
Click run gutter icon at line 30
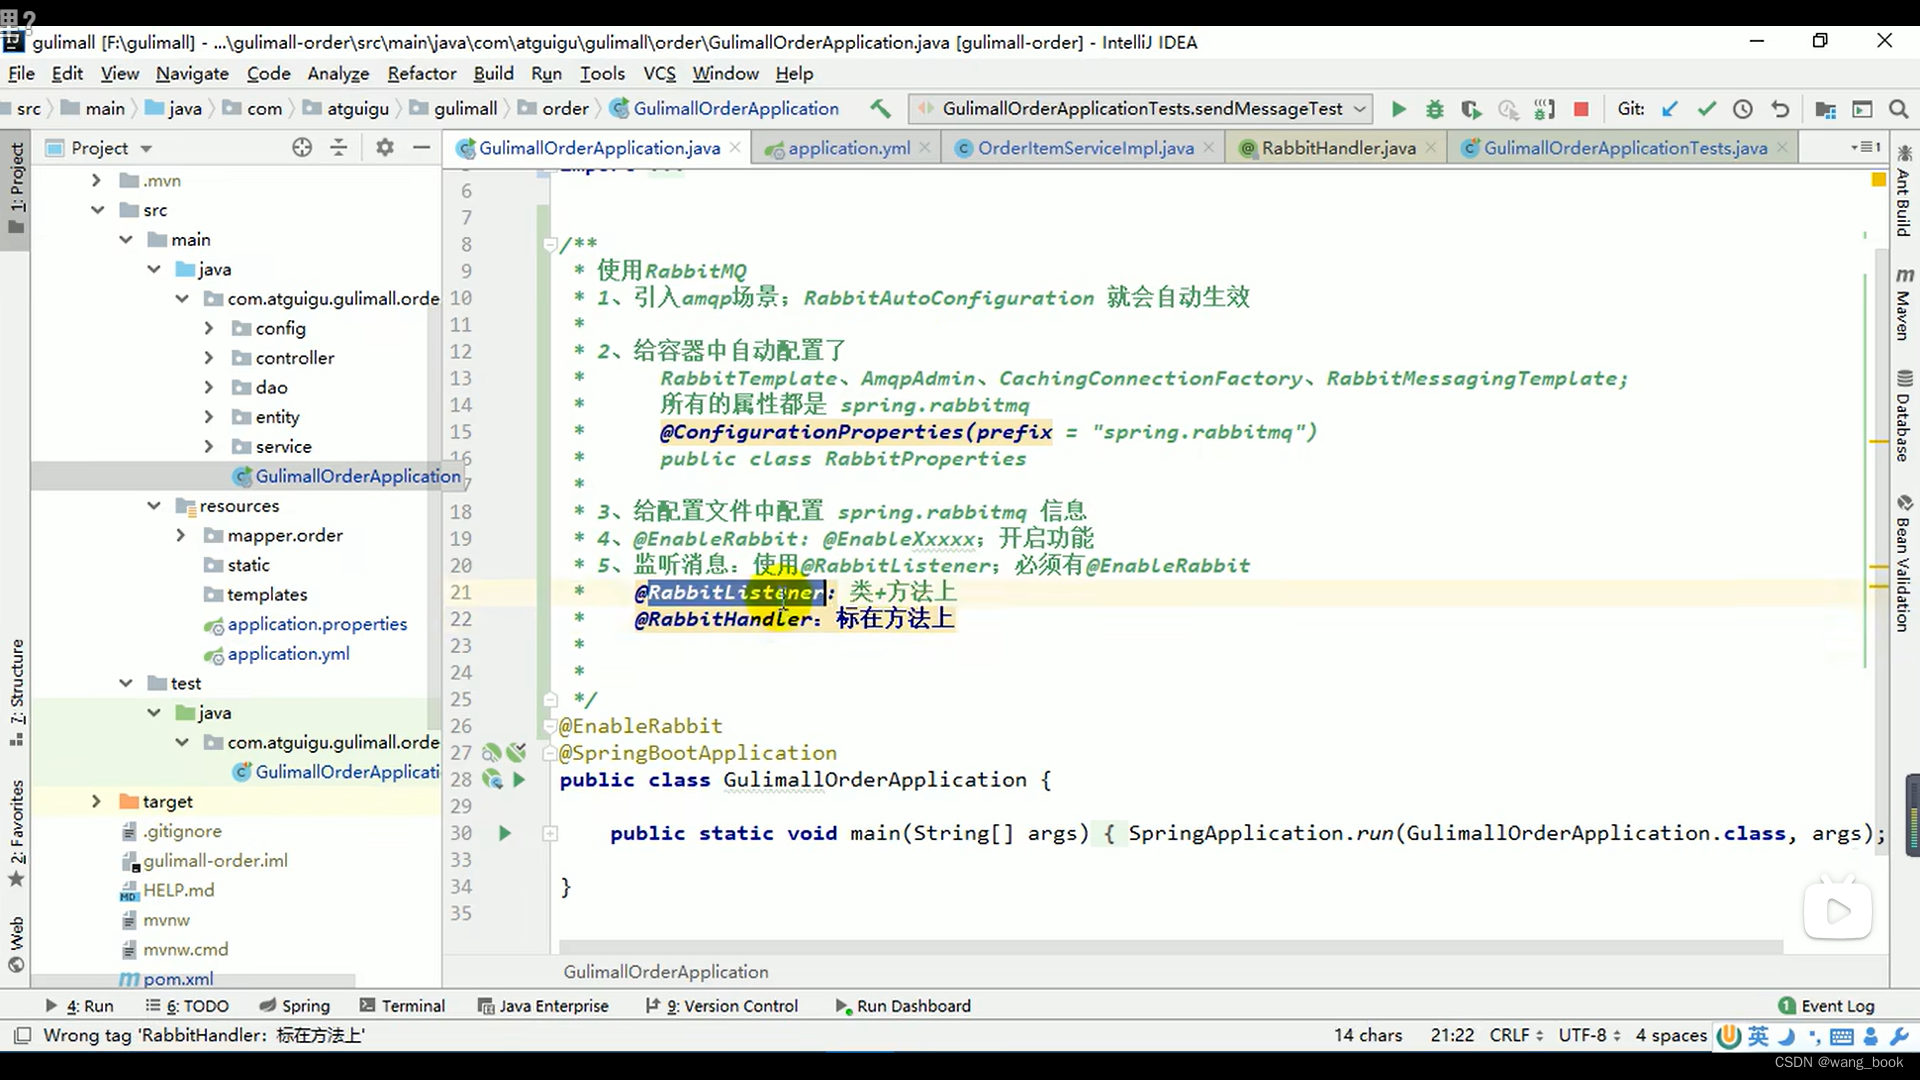click(x=505, y=833)
